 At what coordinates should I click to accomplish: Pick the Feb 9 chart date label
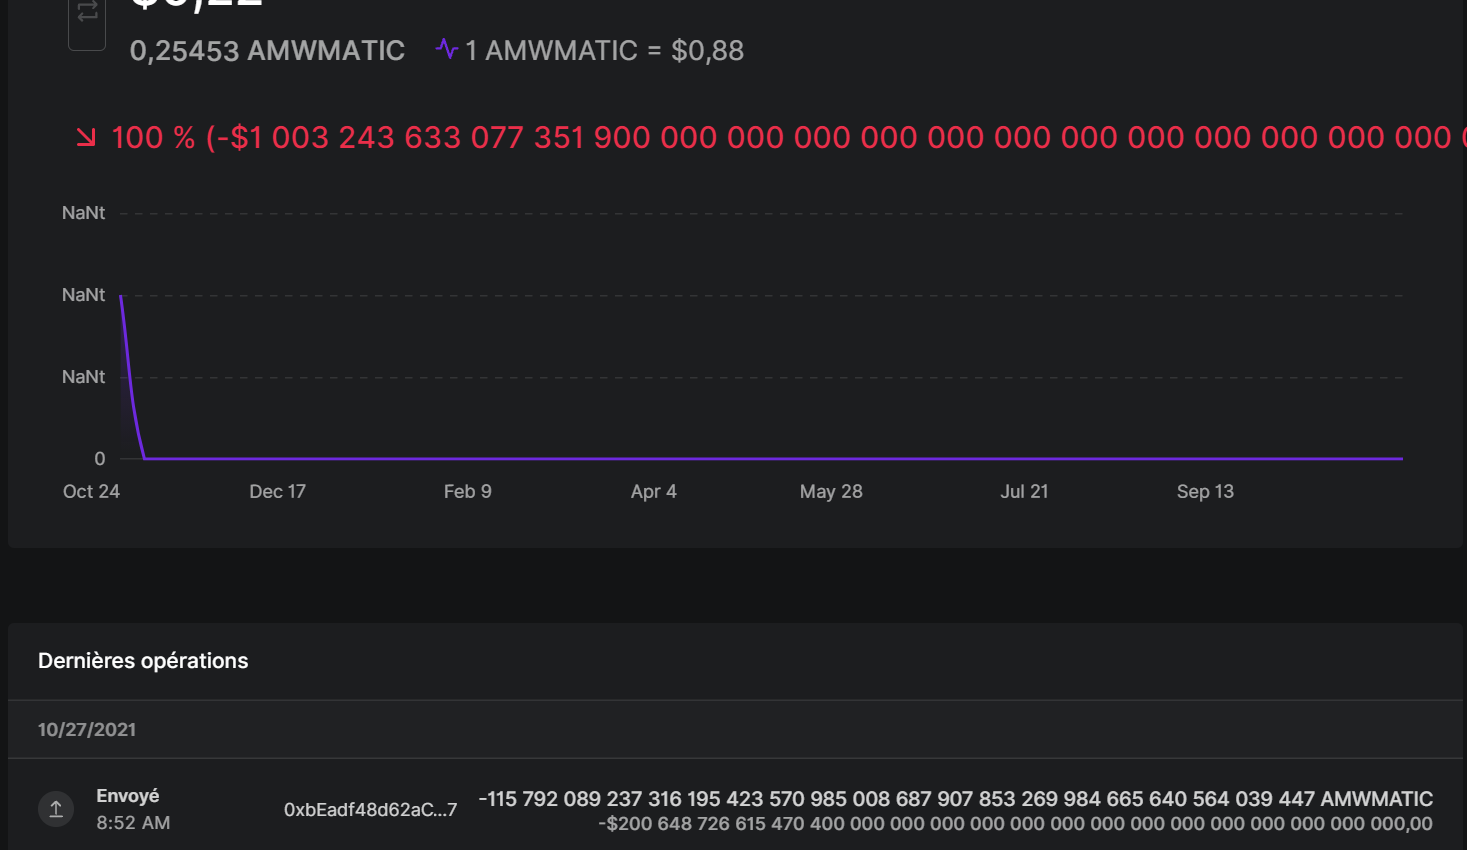467,492
